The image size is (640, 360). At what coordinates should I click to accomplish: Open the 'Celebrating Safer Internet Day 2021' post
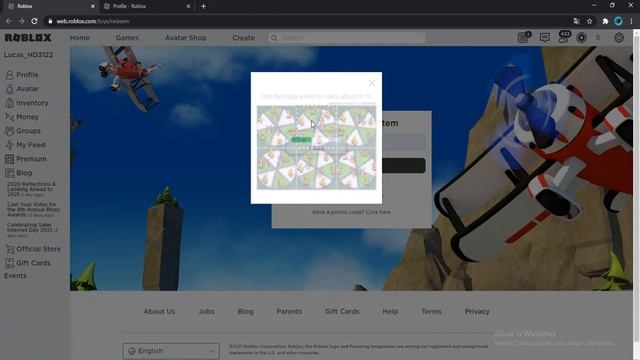(32, 230)
